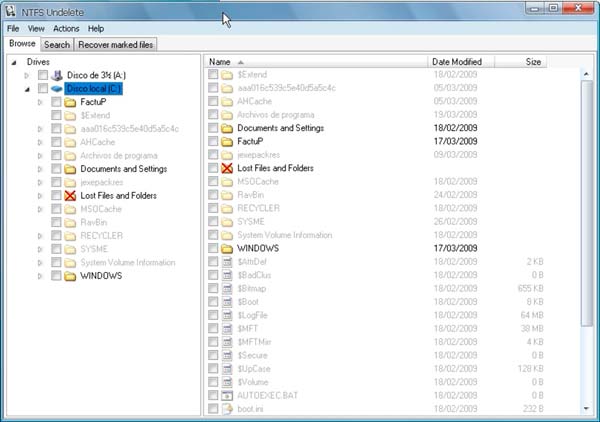Screen dimensions: 600x422
Task: Click the AUTOEXEC.BAT file icon
Action: tap(227, 396)
